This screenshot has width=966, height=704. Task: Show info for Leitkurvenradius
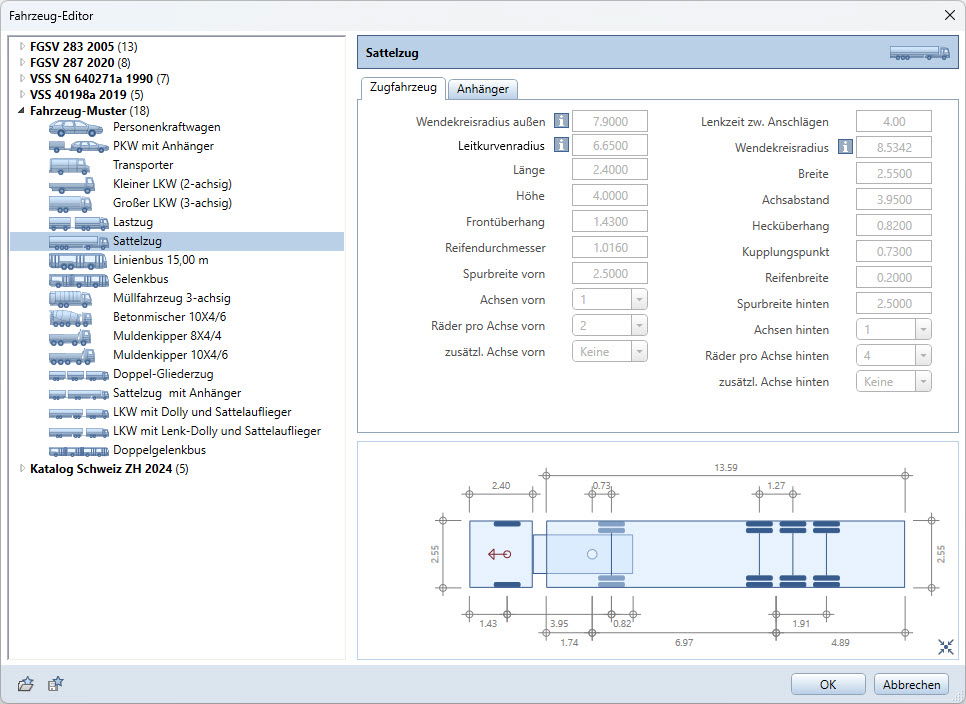click(x=561, y=145)
